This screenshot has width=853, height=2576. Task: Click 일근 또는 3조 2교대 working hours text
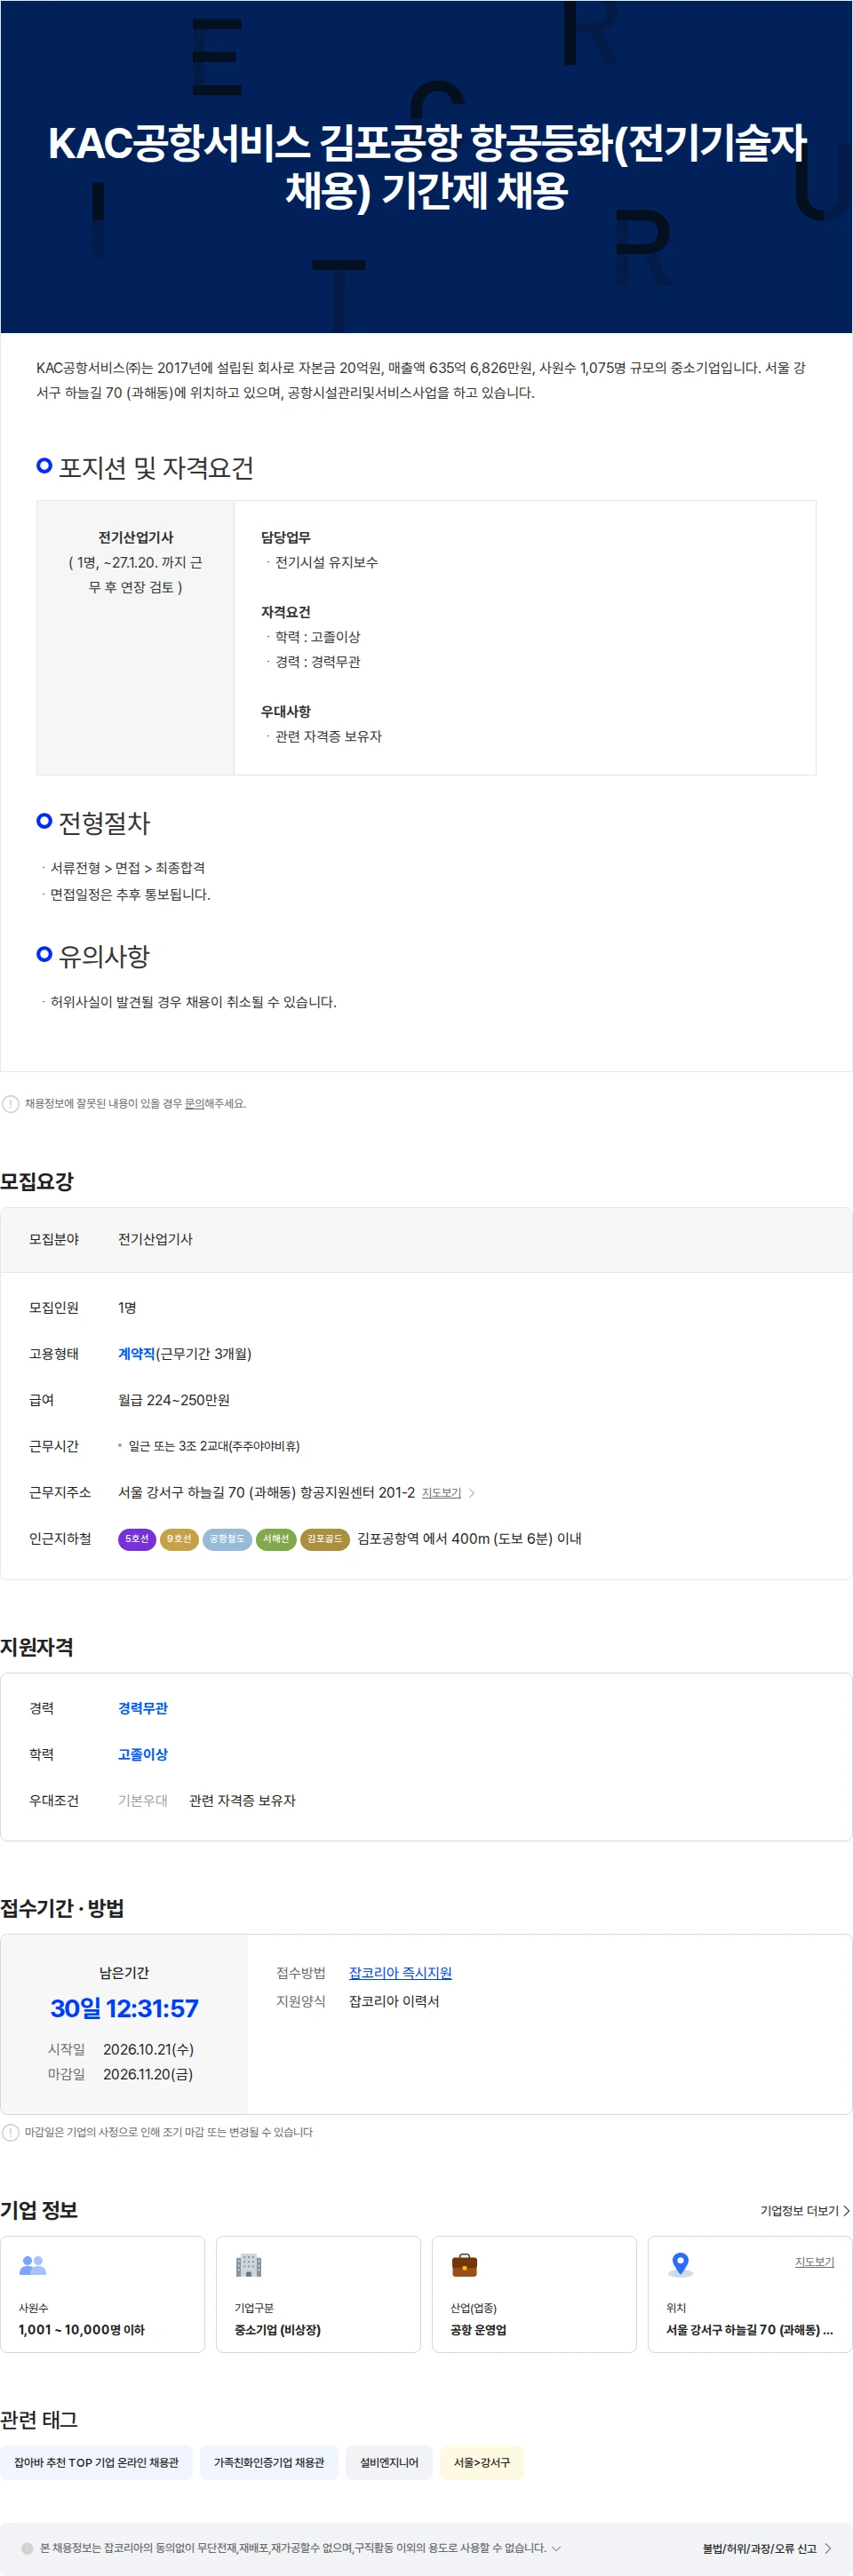pyautogui.click(x=214, y=1445)
